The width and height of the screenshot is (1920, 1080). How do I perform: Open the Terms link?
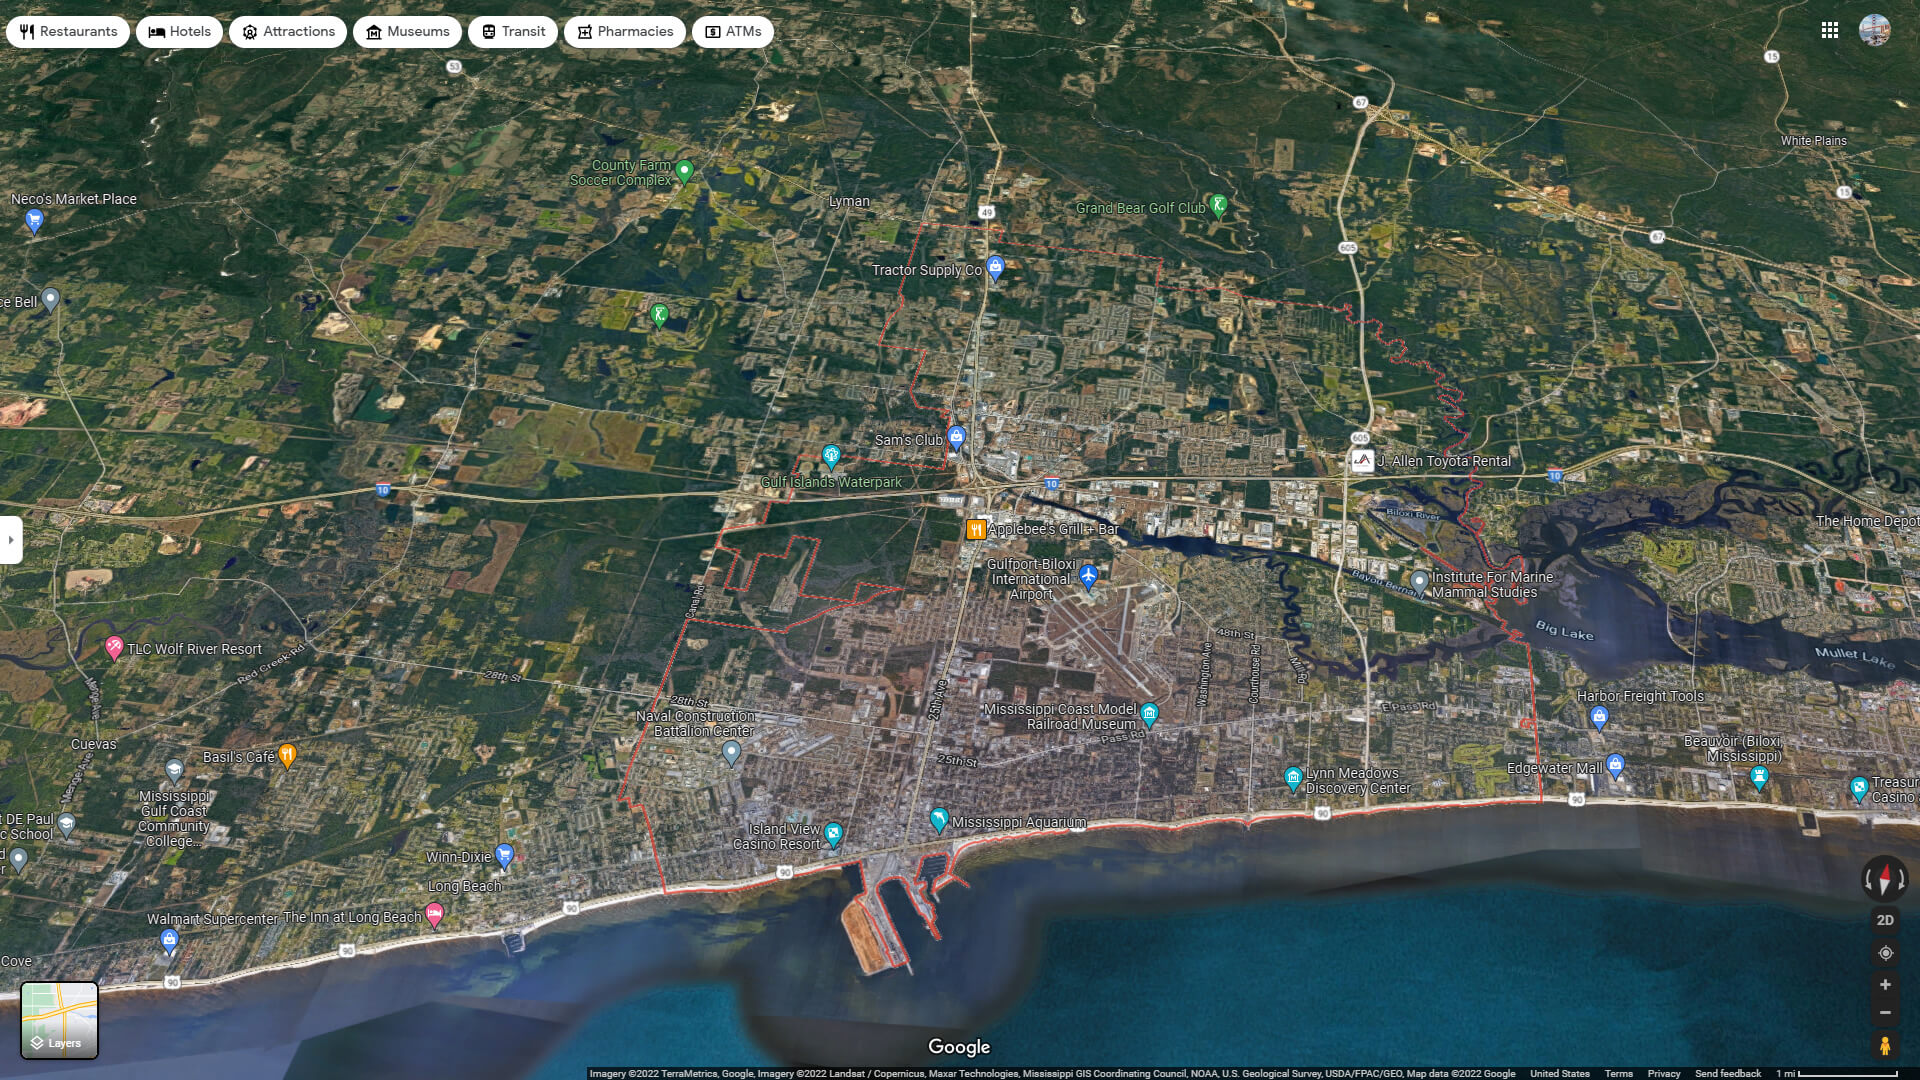click(1620, 1073)
